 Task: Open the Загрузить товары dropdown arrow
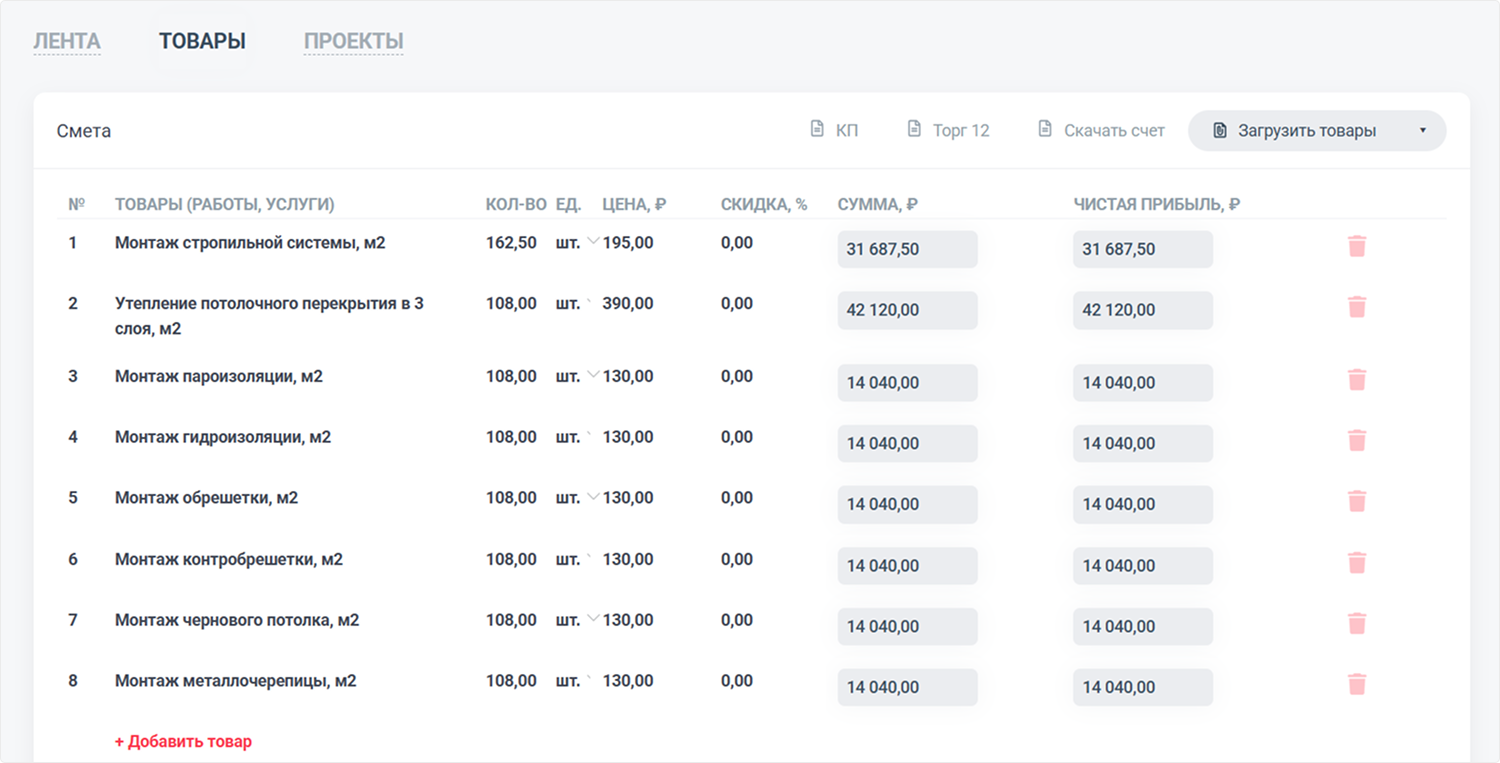(1422, 131)
